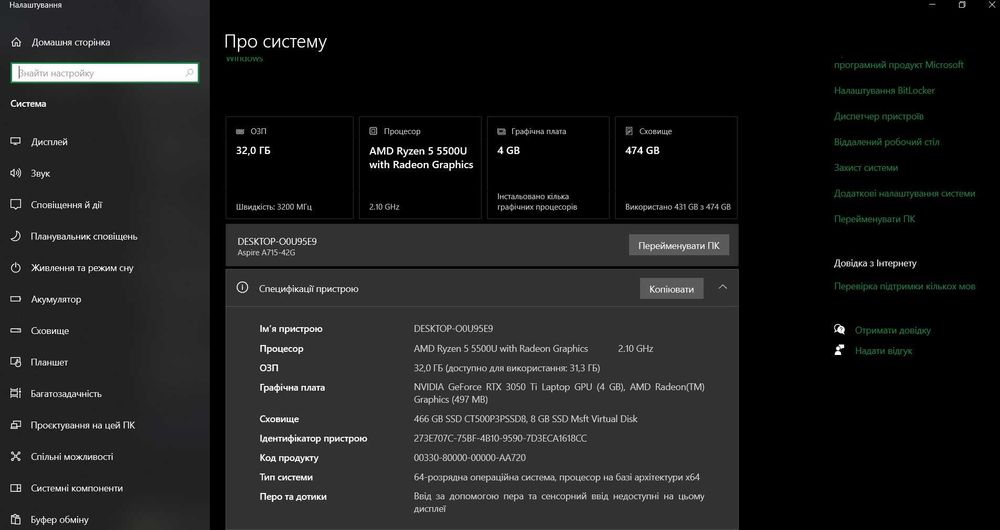Click the info icon beside Специфікації пристрою
The width and height of the screenshot is (1000, 530).
click(242, 288)
